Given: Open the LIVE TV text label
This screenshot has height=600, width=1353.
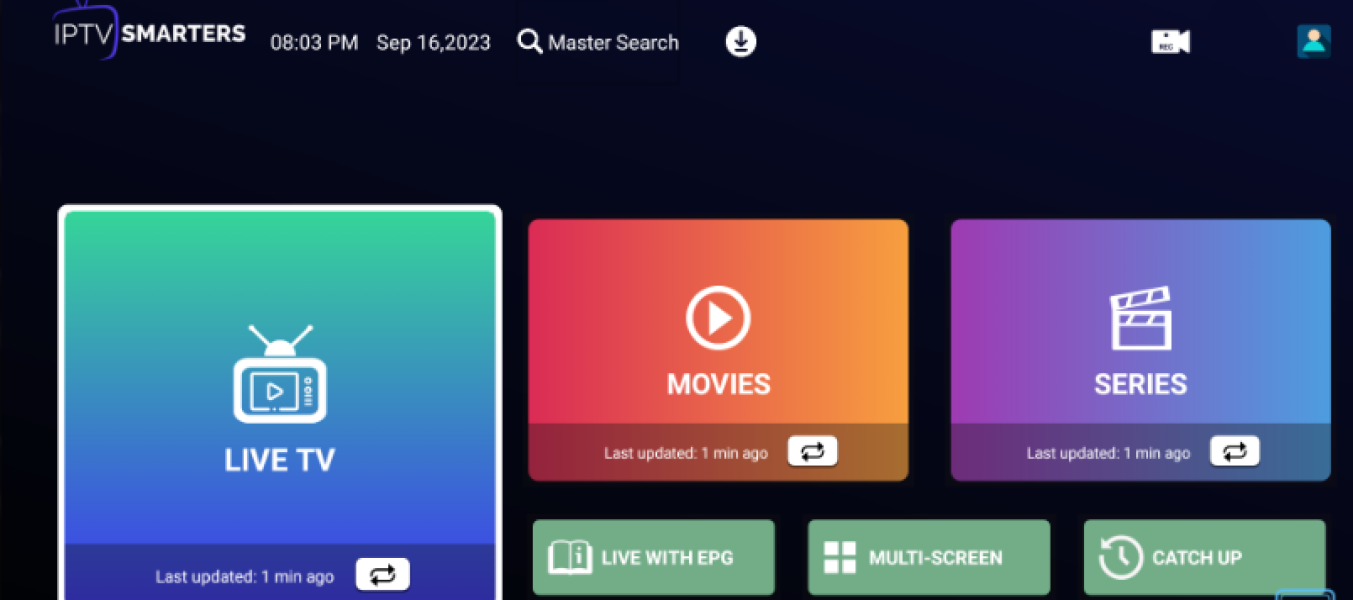Looking at the screenshot, I should click(x=280, y=460).
